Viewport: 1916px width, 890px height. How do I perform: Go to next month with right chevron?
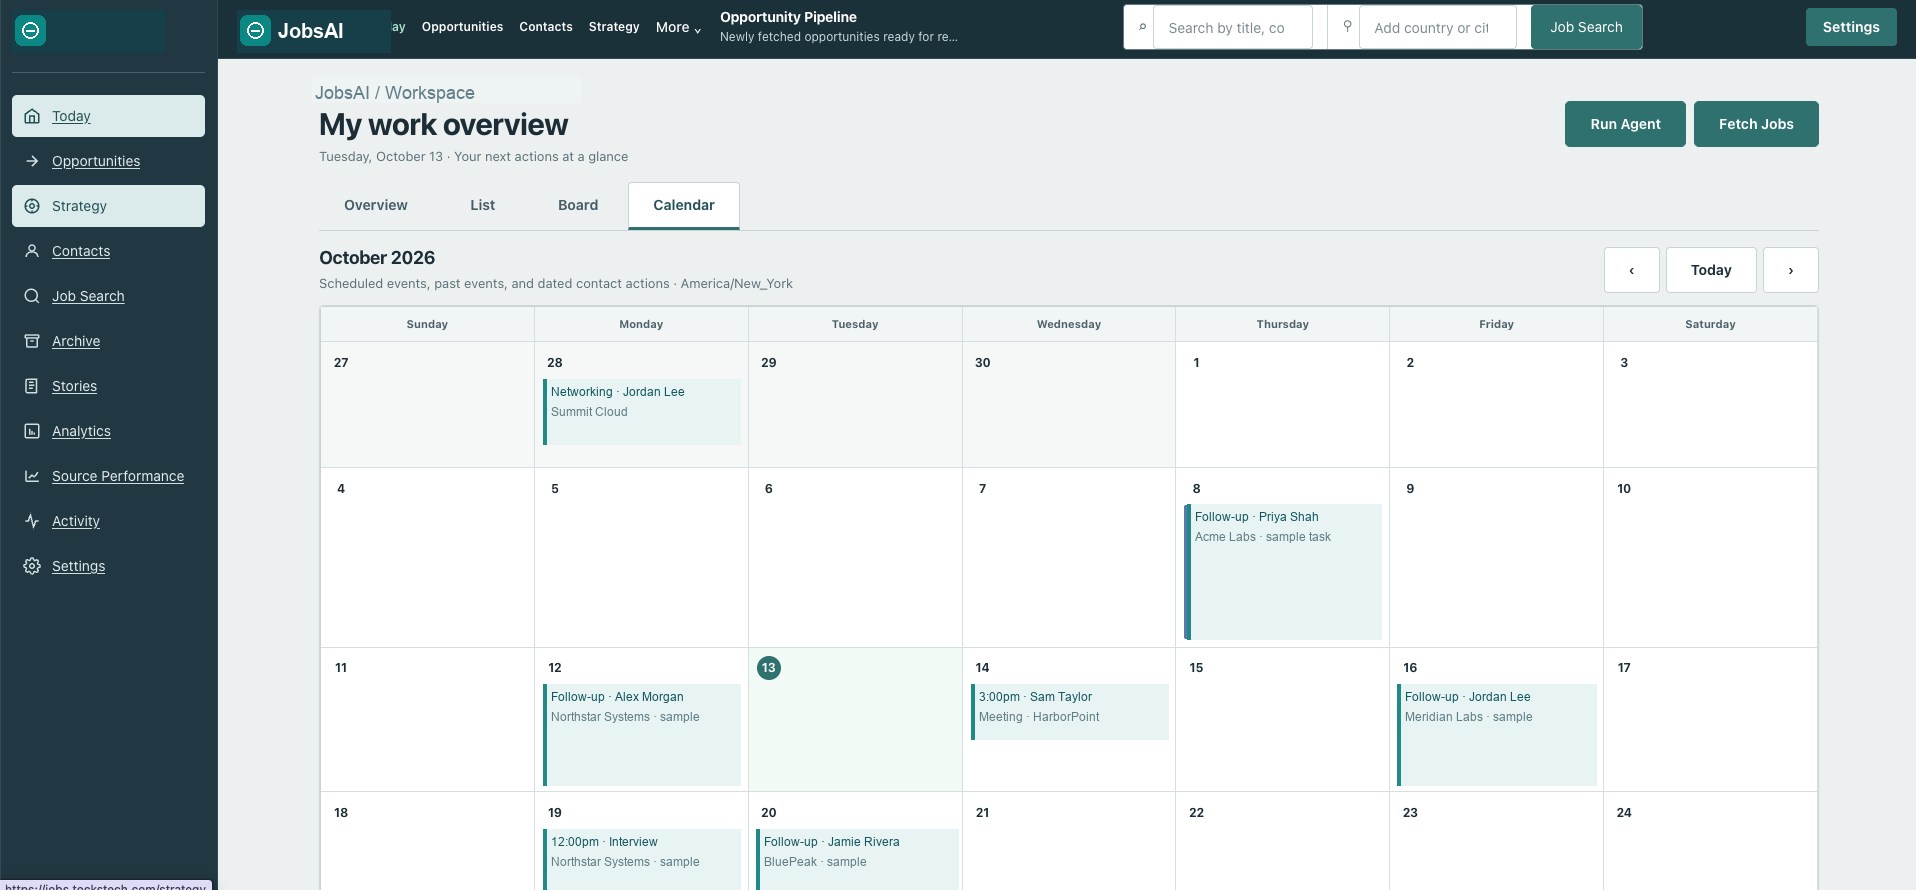pyautogui.click(x=1790, y=270)
